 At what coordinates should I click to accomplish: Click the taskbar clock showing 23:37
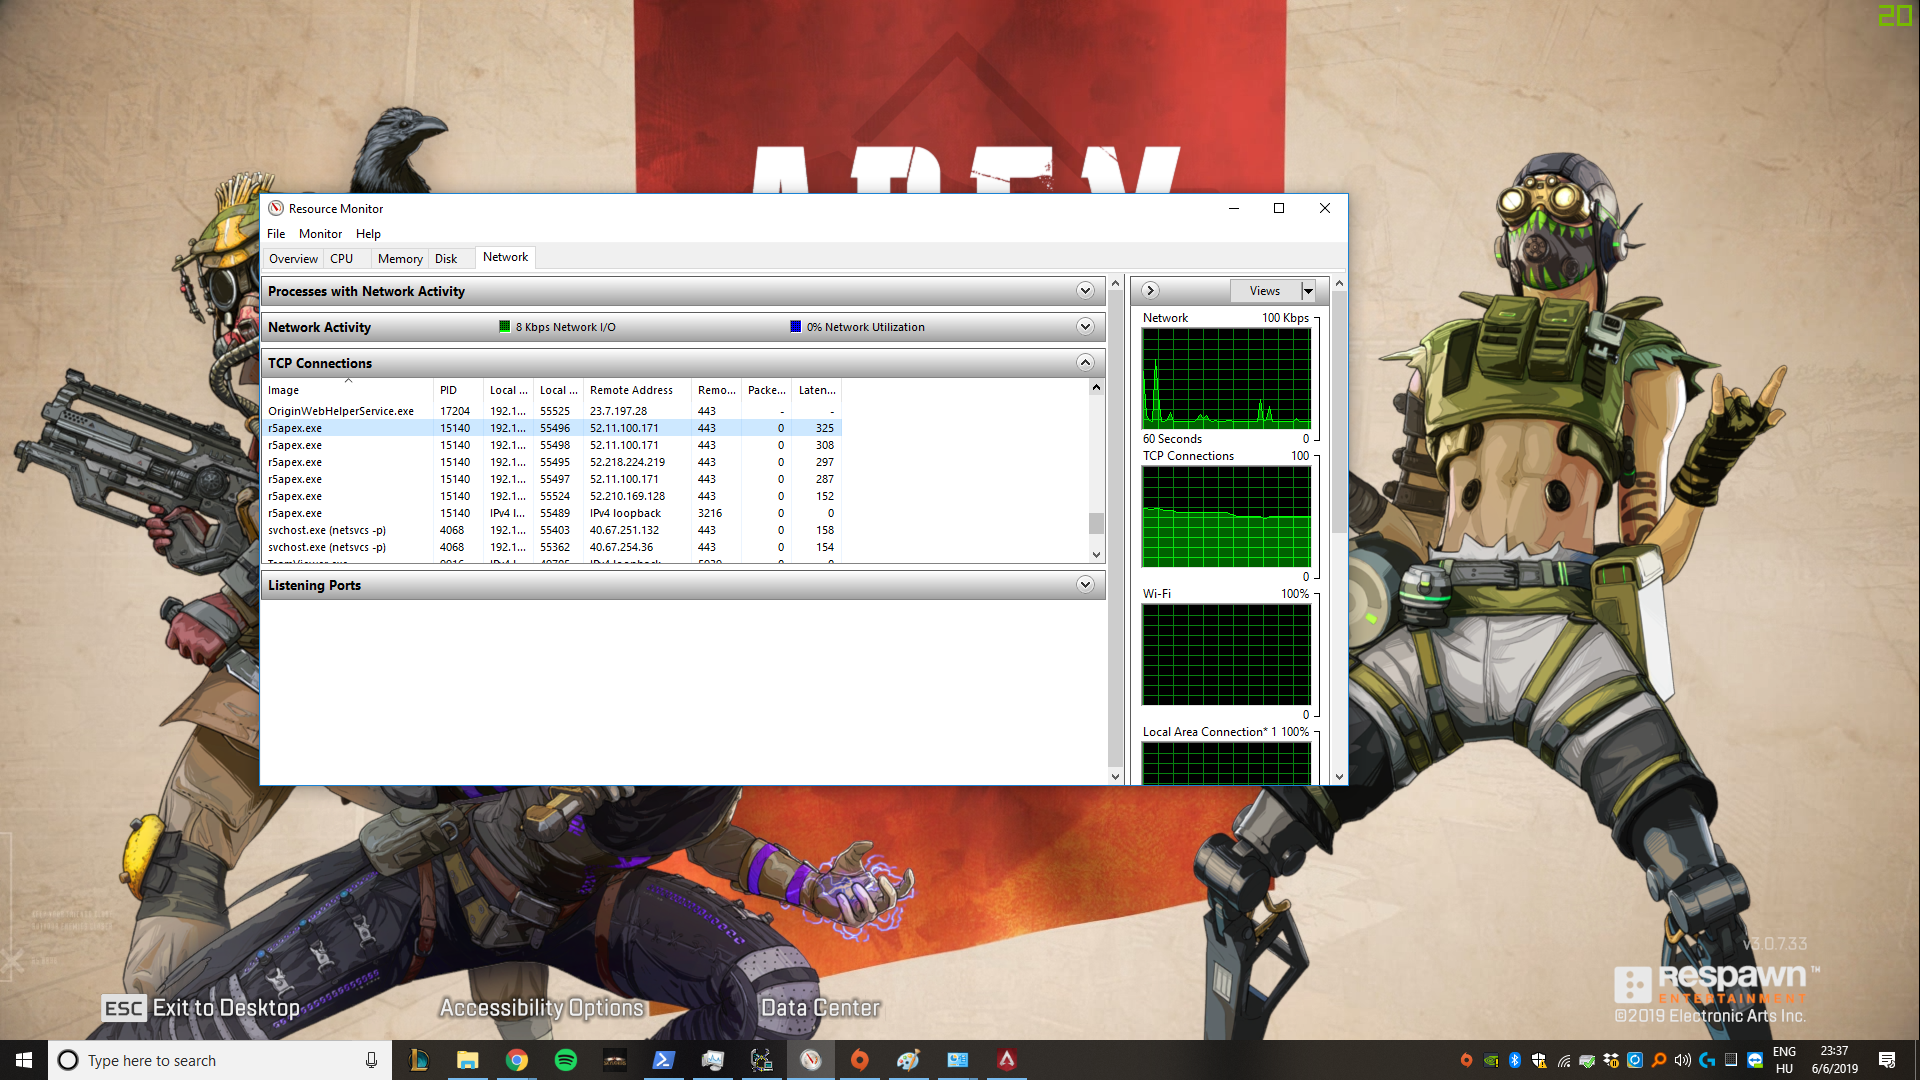pyautogui.click(x=1834, y=1060)
